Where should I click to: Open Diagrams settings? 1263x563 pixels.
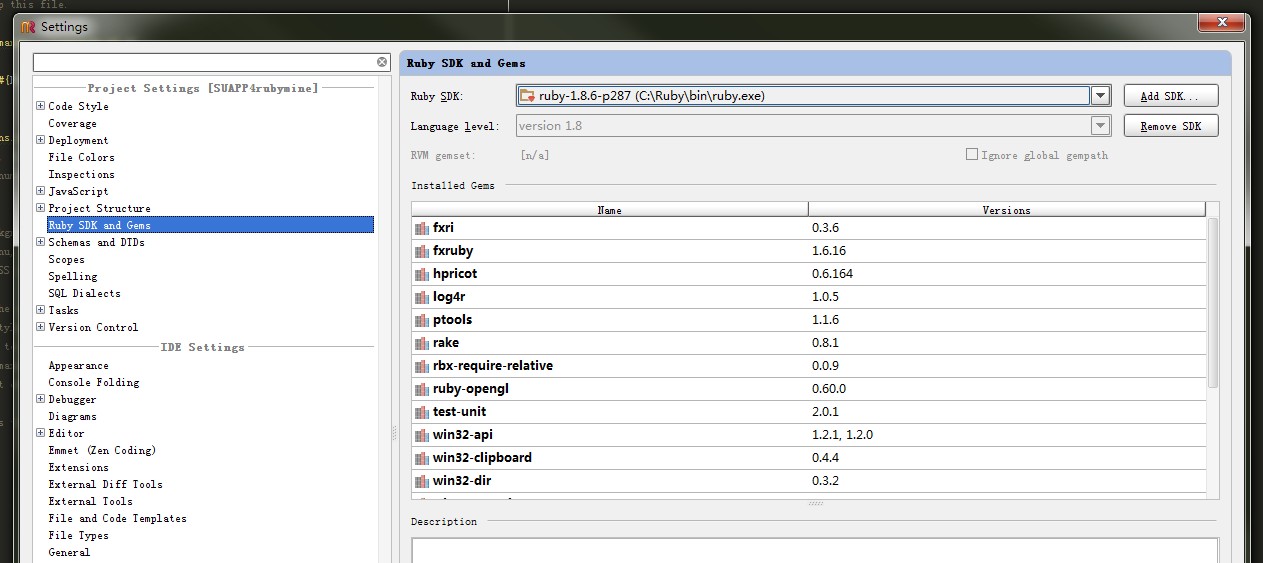(x=72, y=417)
